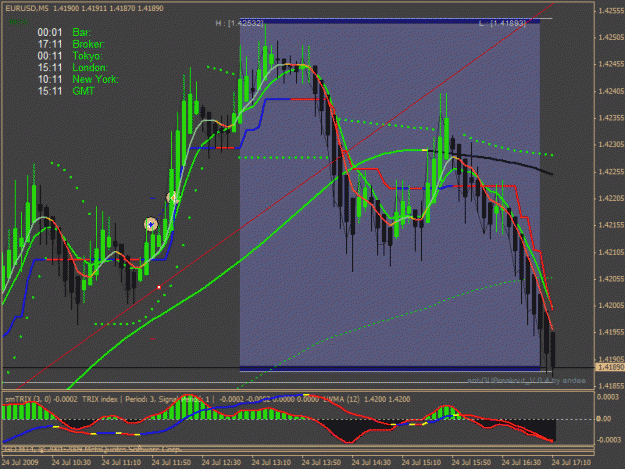Click the LWMA (12) label in the indicator pane

[341, 399]
